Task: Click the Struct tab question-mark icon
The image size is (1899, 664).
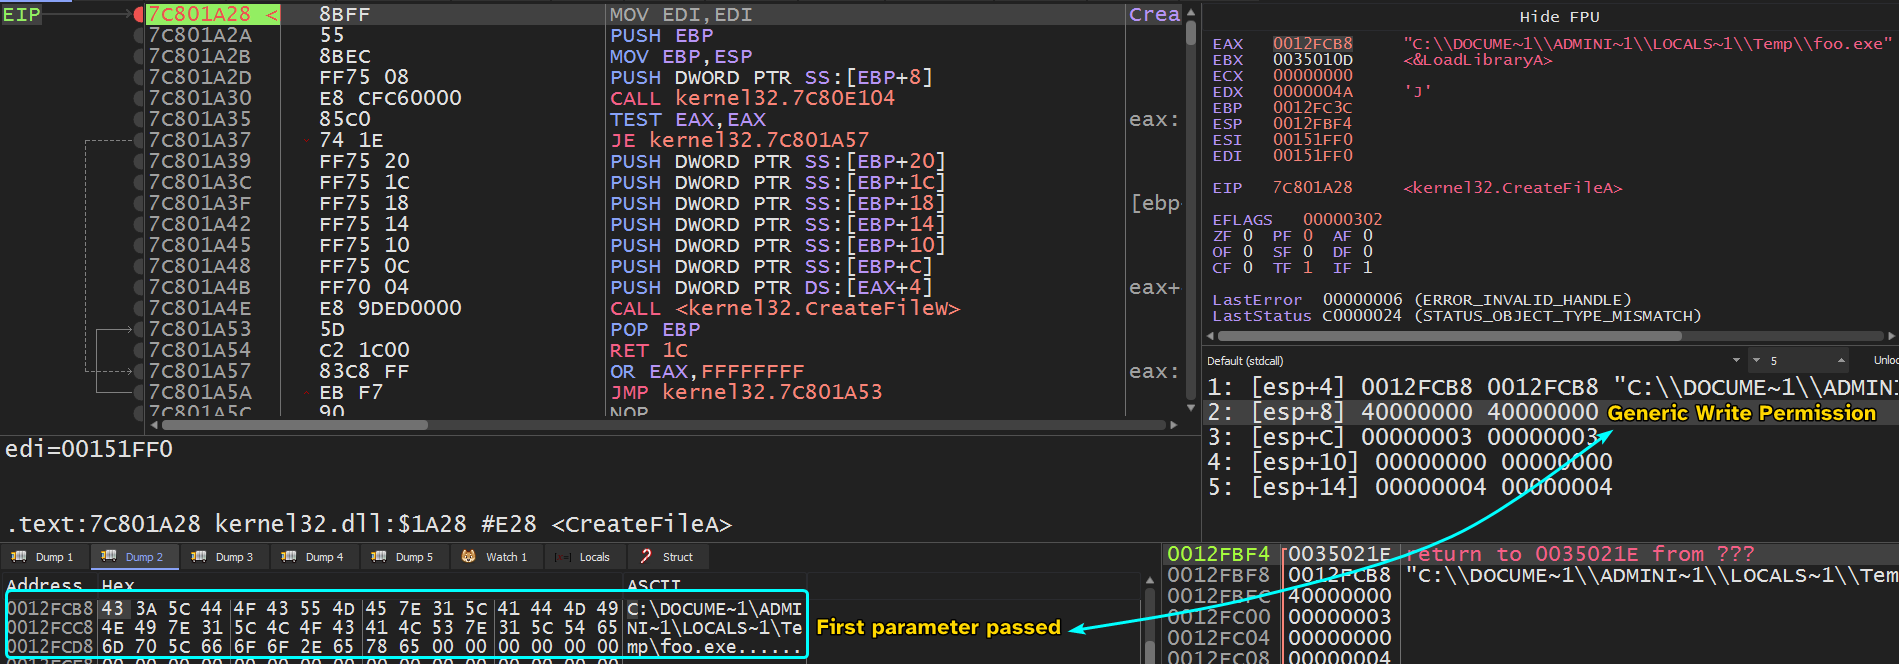Action: [646, 557]
